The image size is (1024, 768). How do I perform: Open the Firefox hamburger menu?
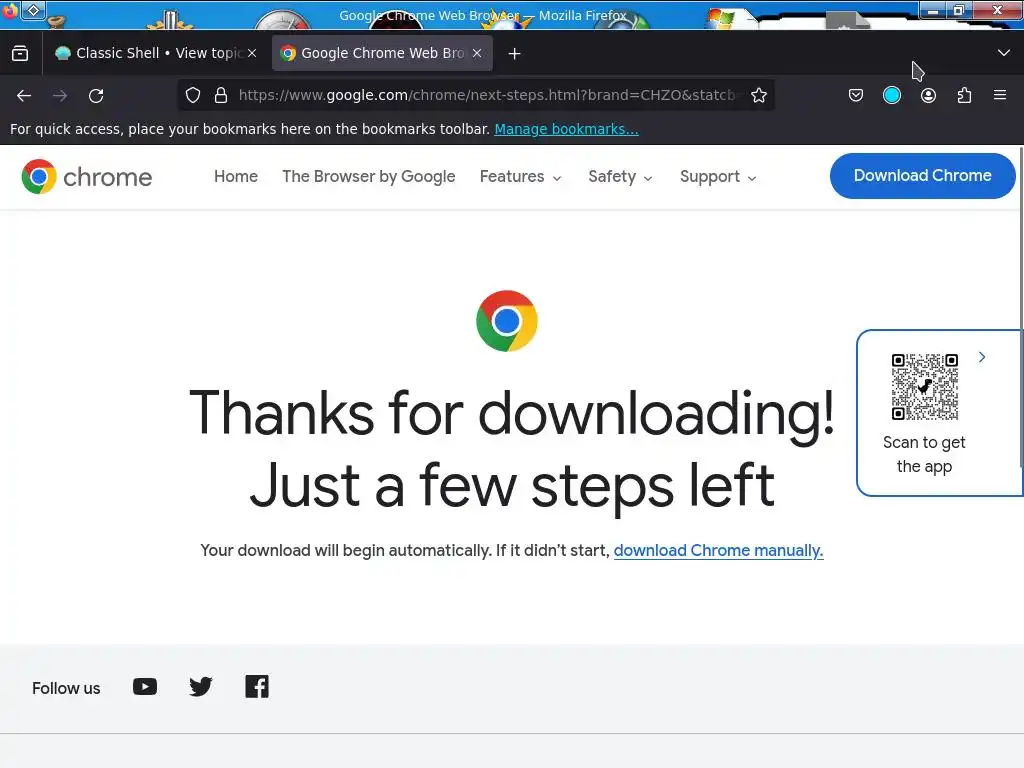(1000, 95)
